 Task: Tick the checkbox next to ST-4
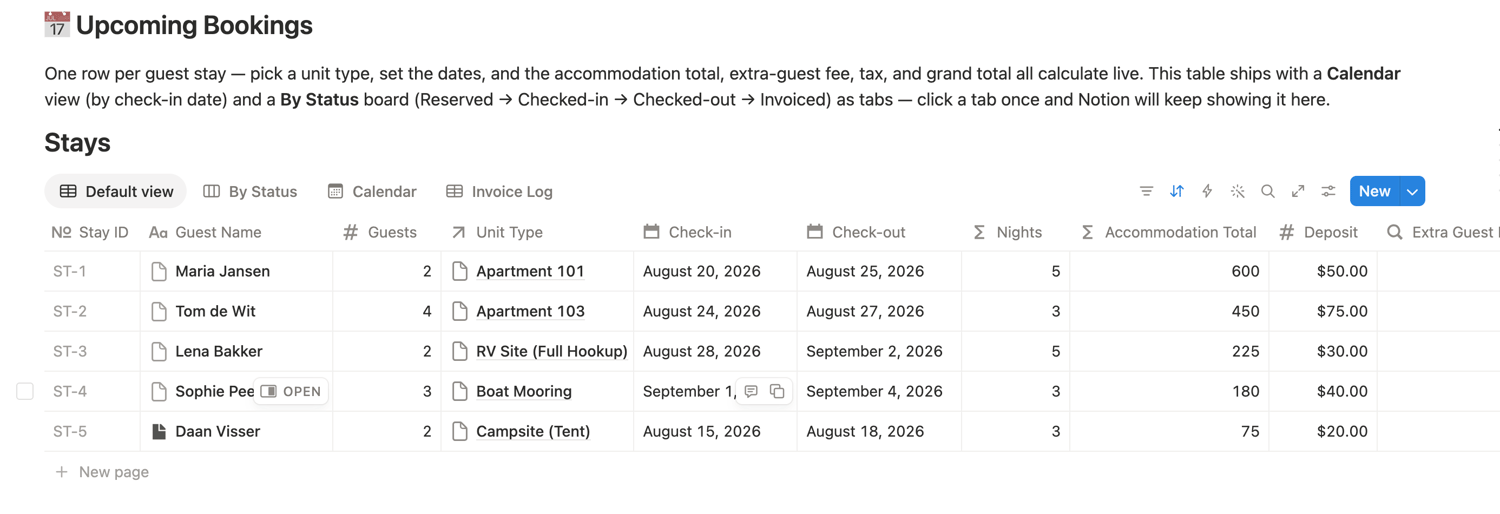pyautogui.click(x=25, y=391)
